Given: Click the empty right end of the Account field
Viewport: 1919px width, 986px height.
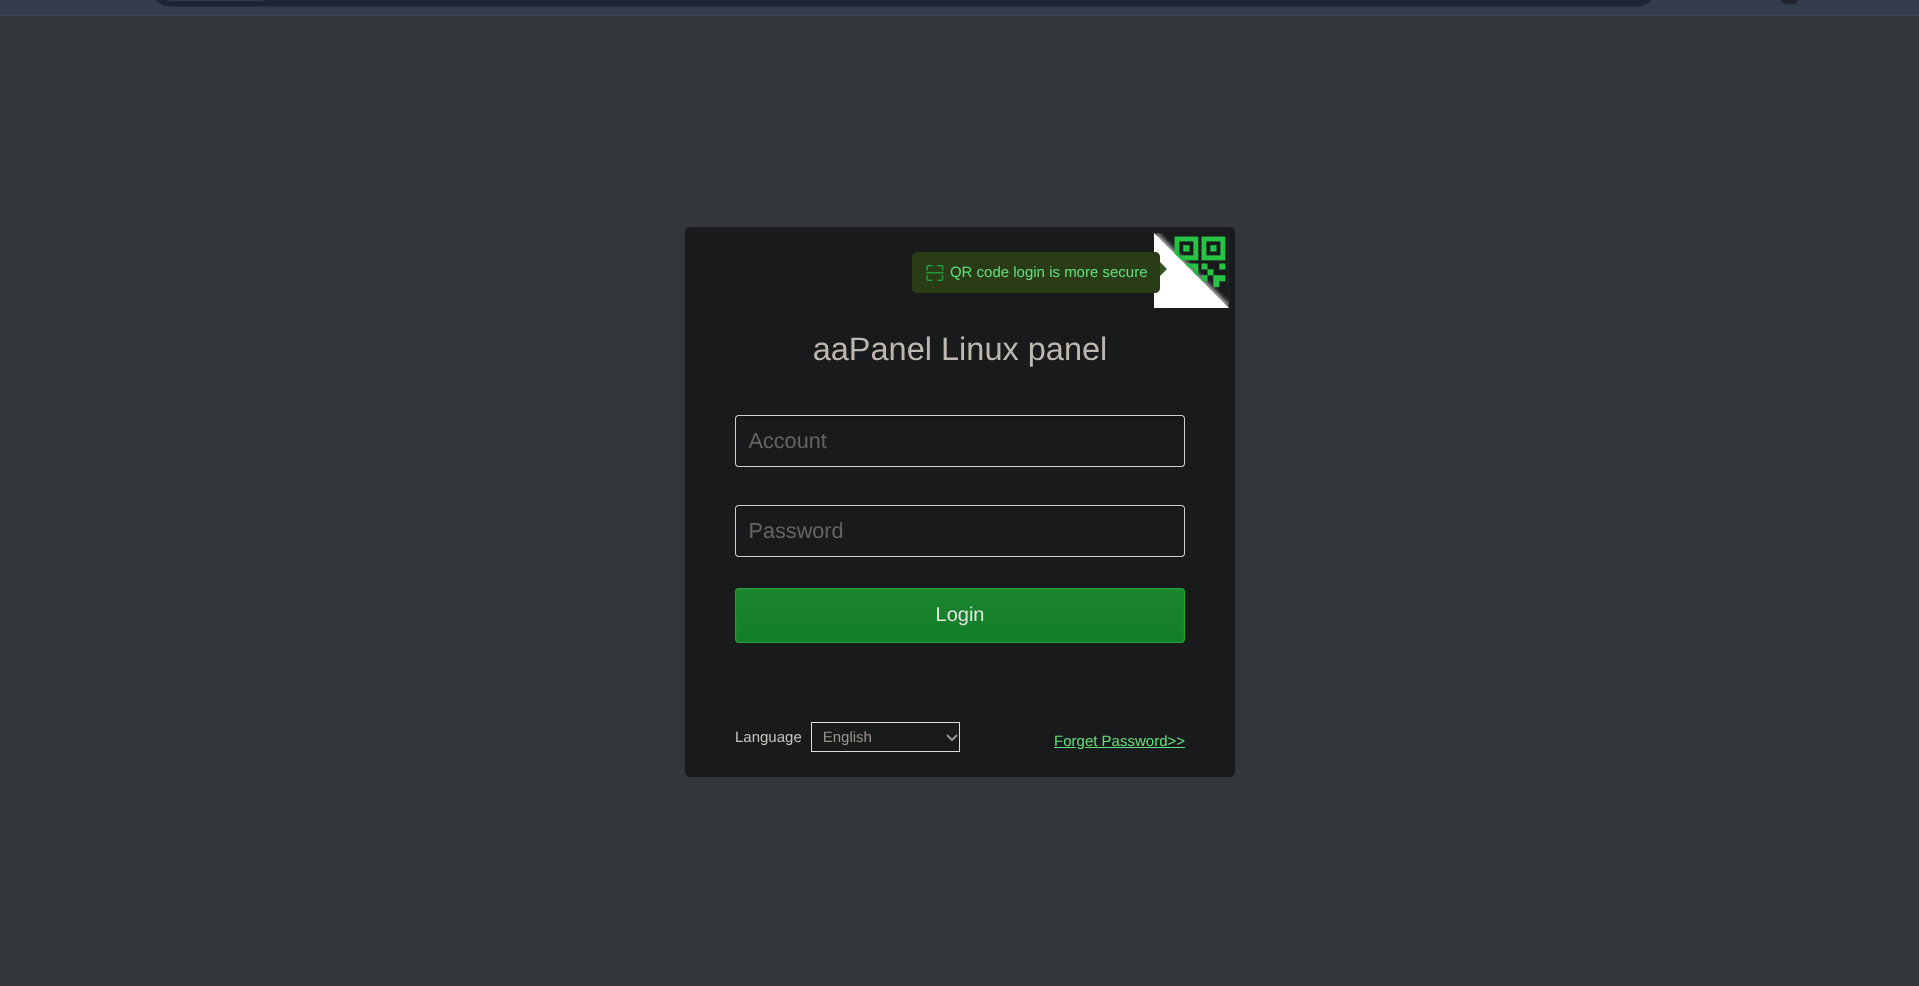Looking at the screenshot, I should click(x=1120, y=441).
